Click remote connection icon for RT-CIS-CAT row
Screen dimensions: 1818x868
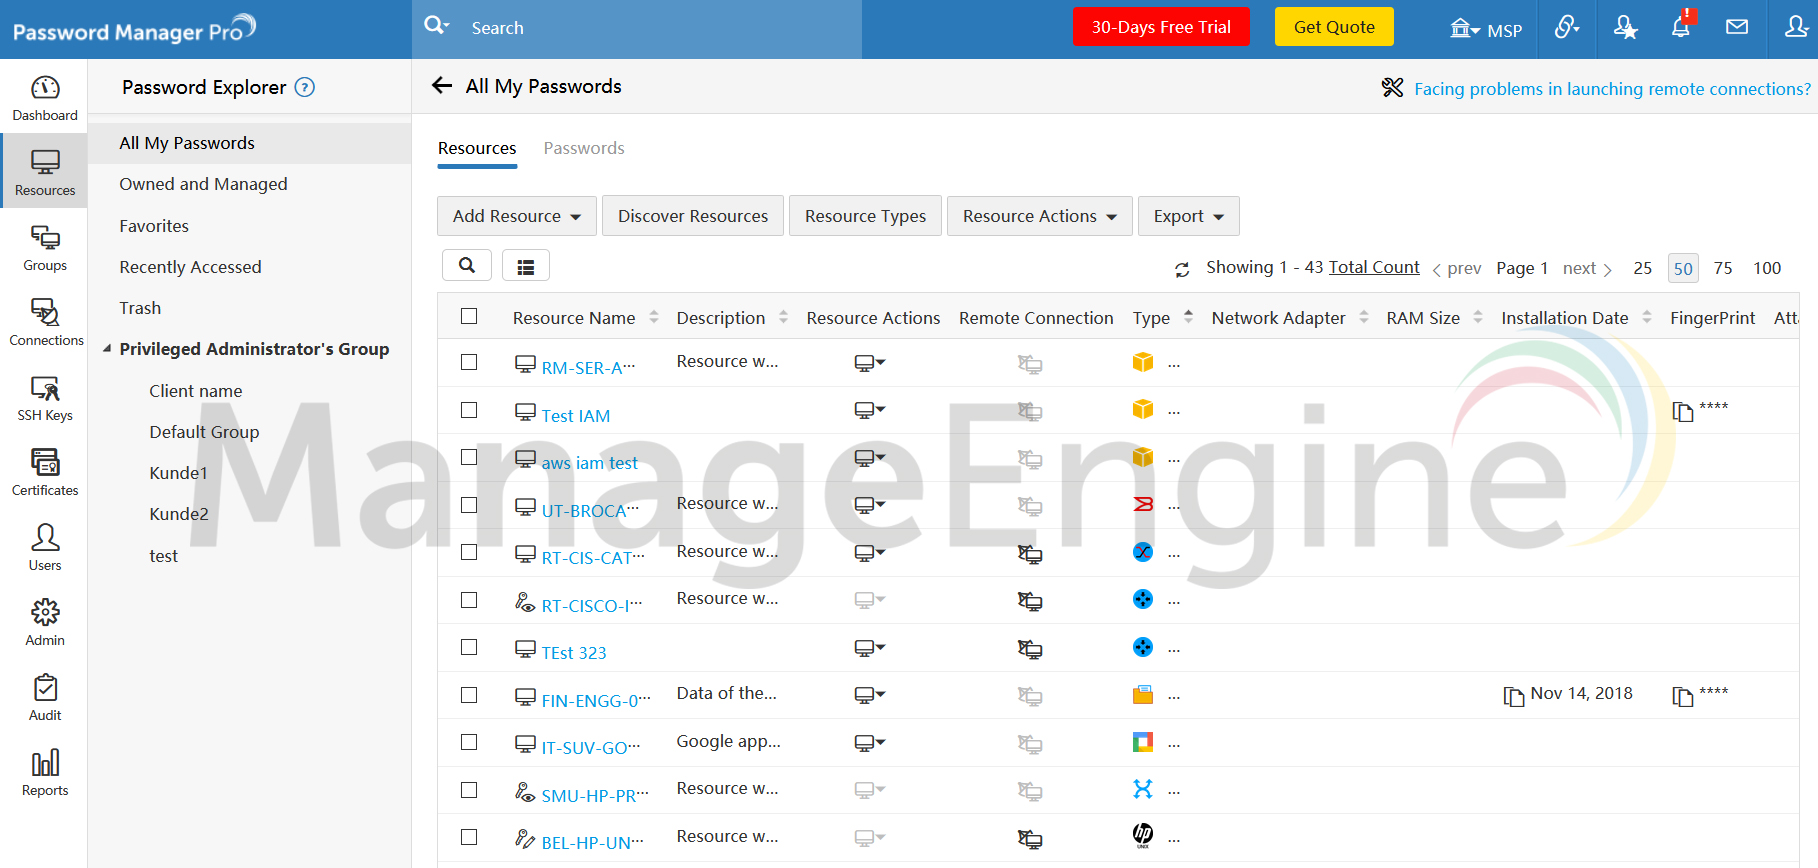(x=1030, y=553)
